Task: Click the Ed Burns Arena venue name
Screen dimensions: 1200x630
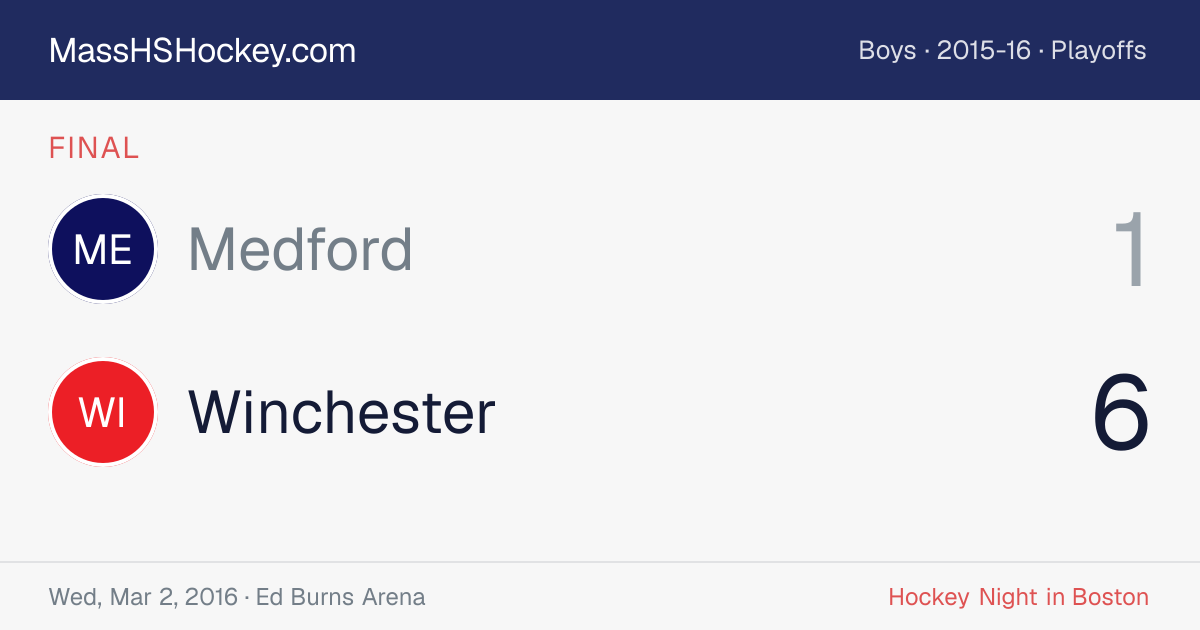Action: [340, 597]
